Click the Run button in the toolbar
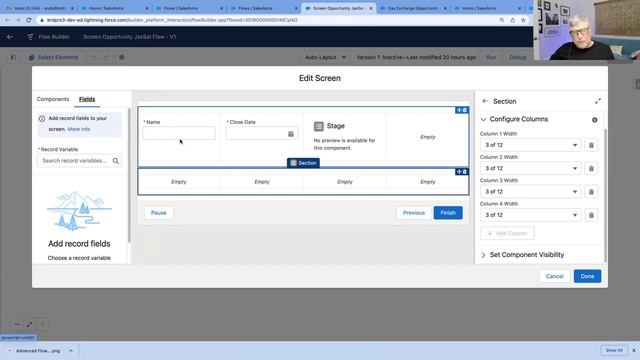Image resolution: width=640 pixels, height=360 pixels. tap(491, 58)
